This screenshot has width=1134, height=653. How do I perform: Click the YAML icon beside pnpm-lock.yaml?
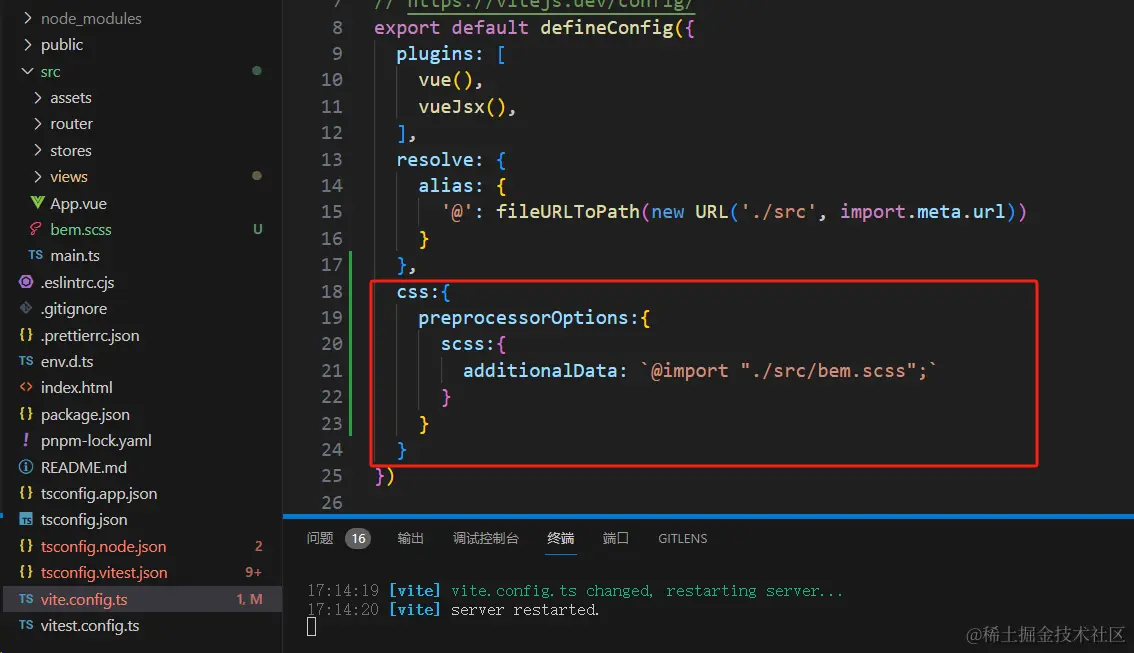click(26, 440)
